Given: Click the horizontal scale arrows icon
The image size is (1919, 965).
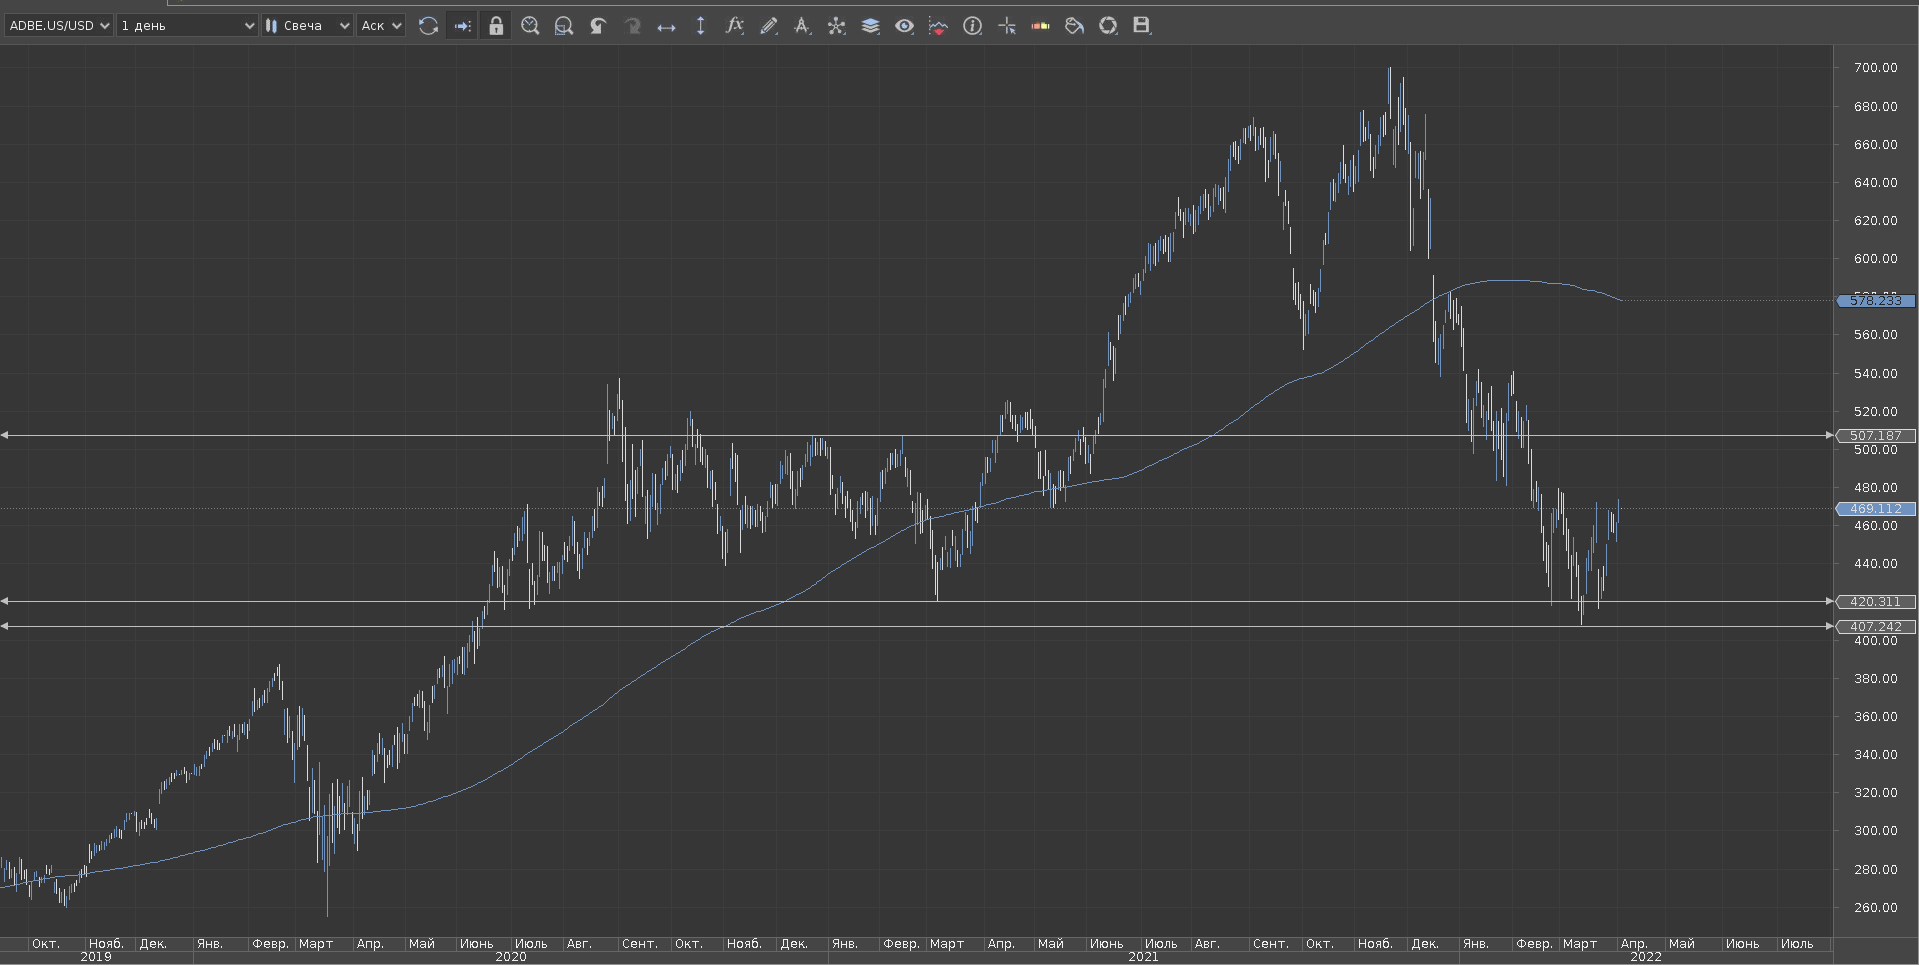Looking at the screenshot, I should (666, 26).
